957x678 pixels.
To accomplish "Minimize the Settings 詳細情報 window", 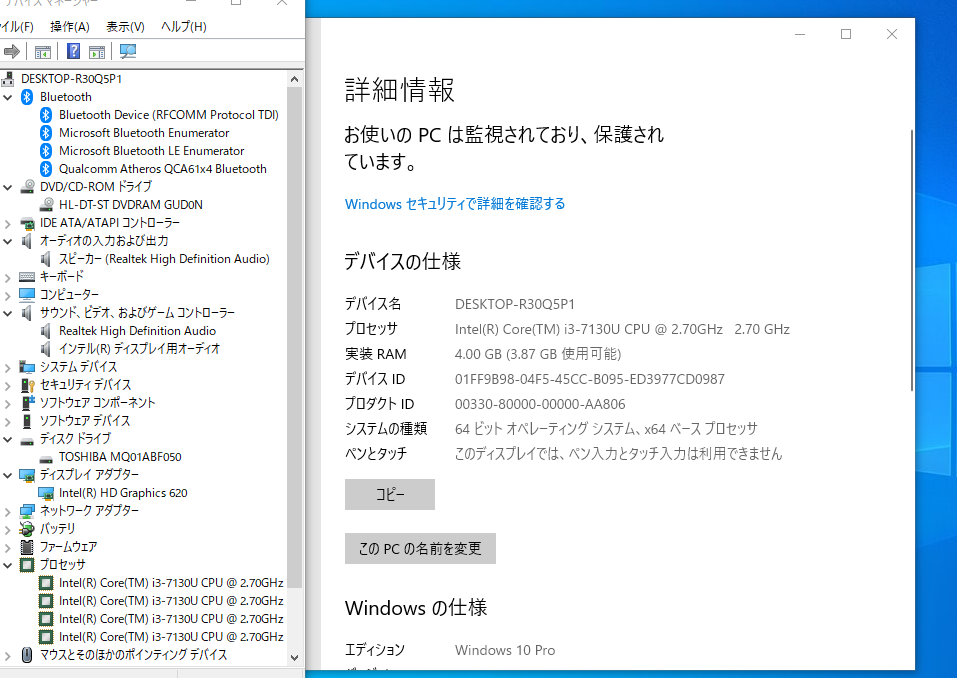I will [x=800, y=34].
